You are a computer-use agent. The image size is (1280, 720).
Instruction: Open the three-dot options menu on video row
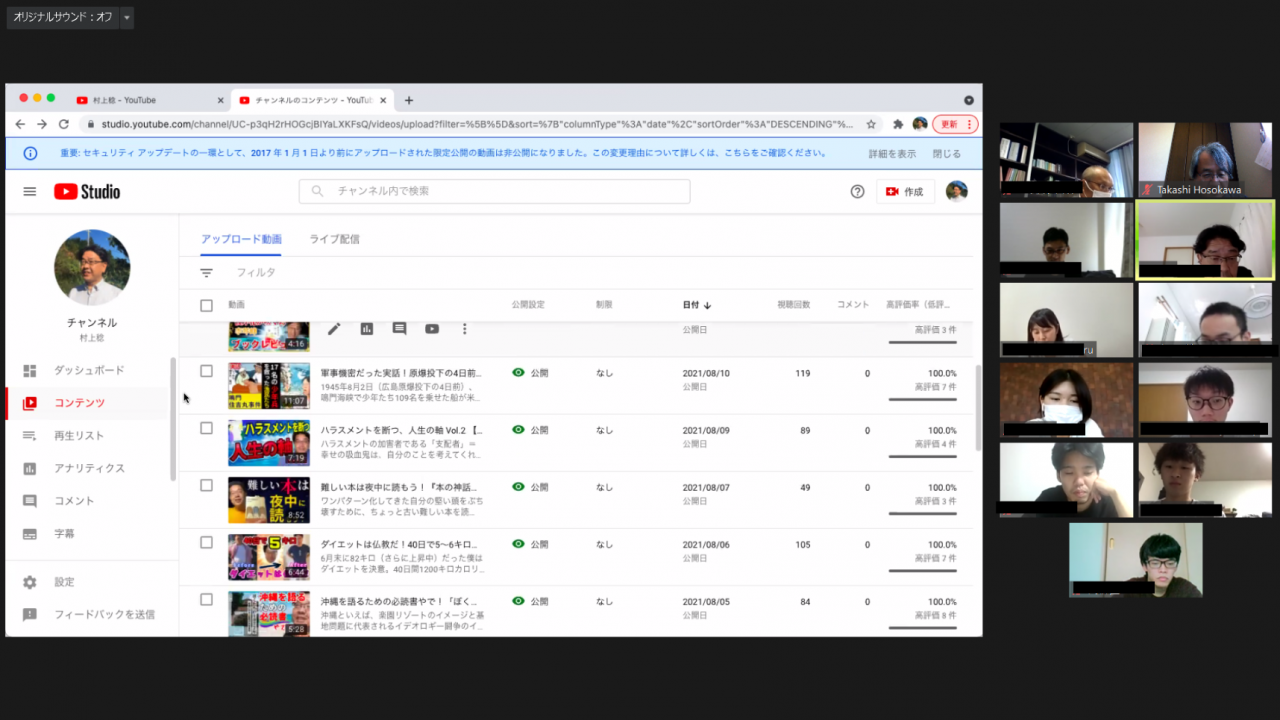tap(464, 329)
